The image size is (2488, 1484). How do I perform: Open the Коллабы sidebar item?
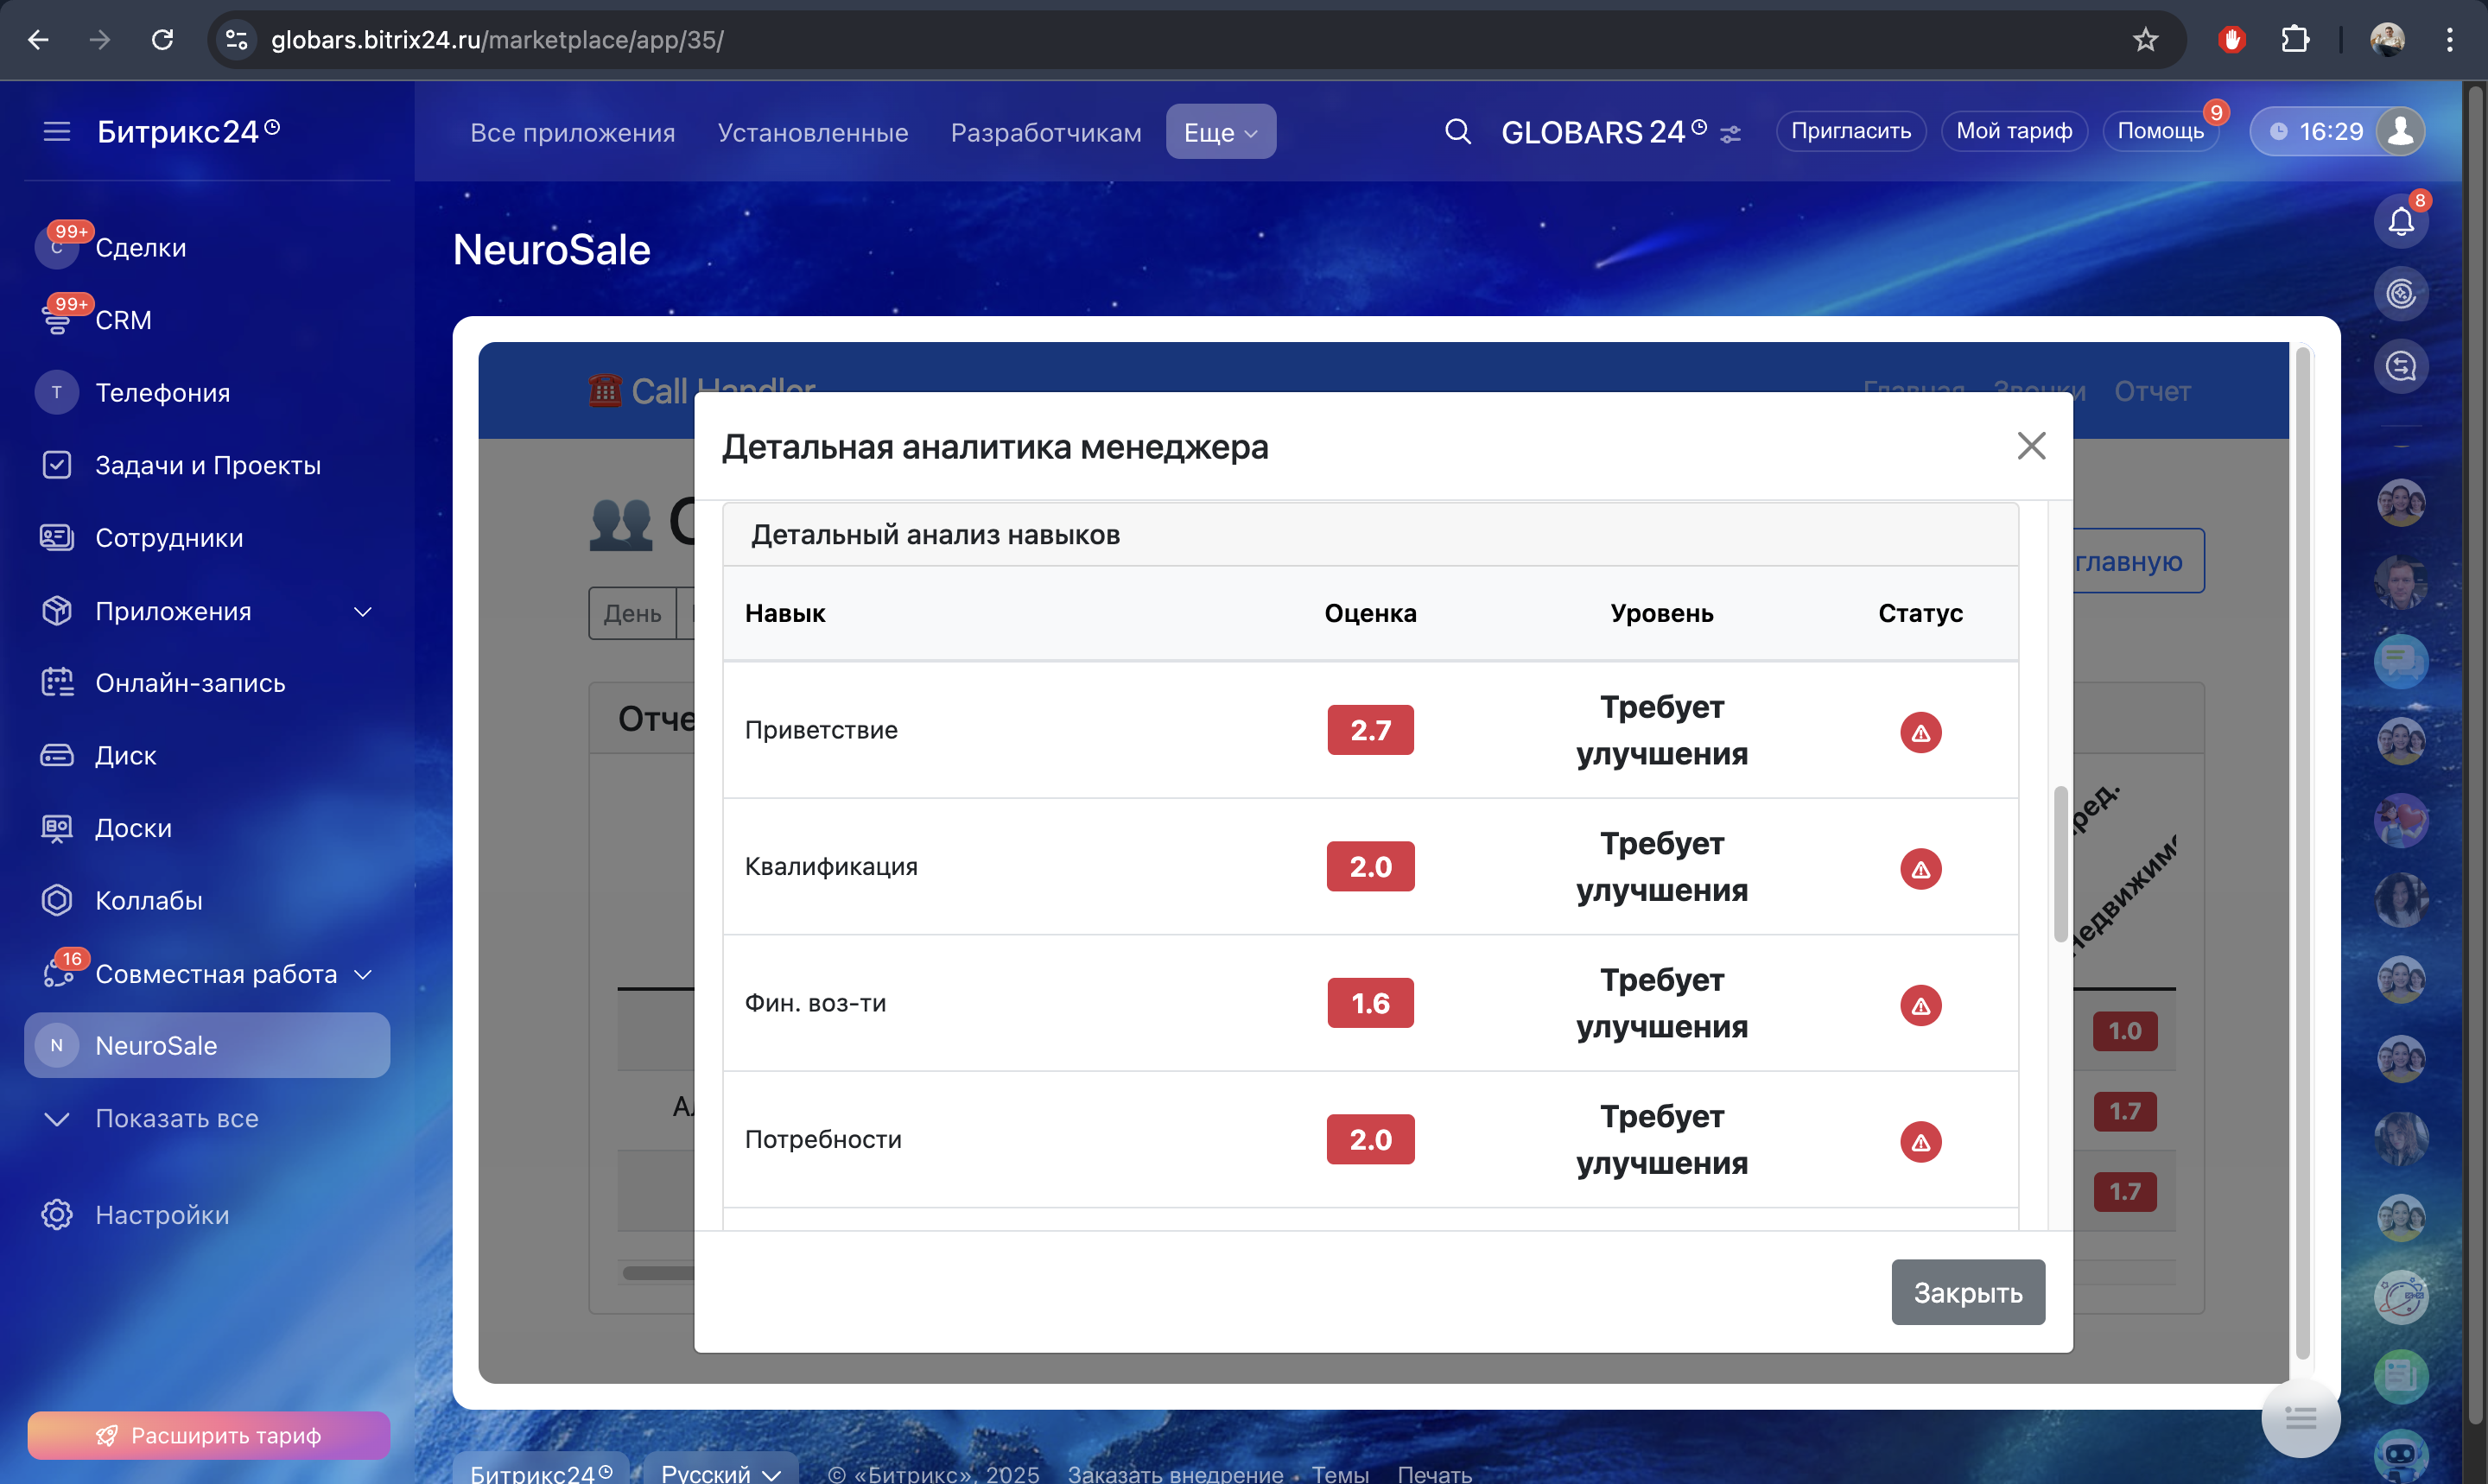point(148,900)
